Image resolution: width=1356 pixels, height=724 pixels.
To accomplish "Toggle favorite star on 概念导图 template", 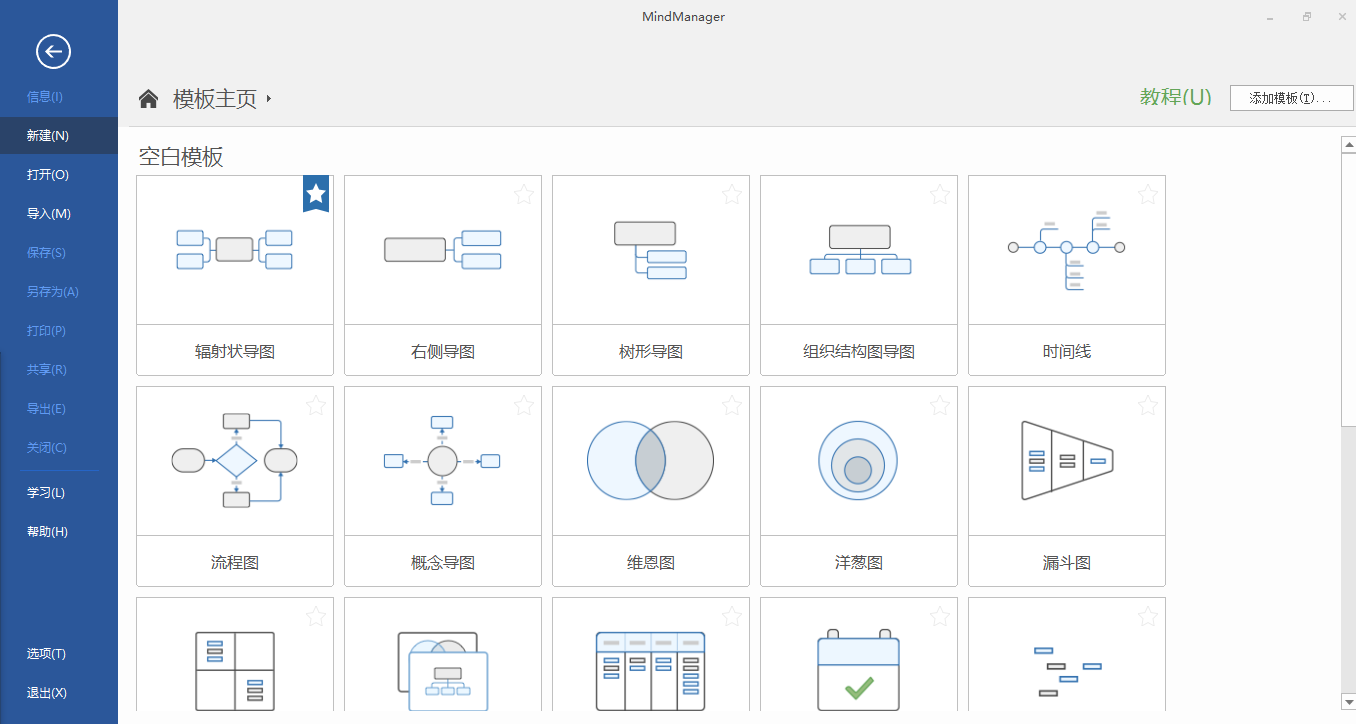I will 524,405.
